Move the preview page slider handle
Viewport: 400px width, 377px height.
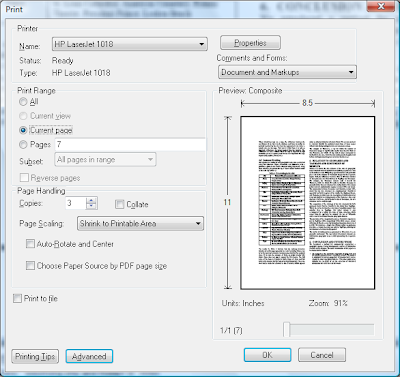click(x=287, y=330)
